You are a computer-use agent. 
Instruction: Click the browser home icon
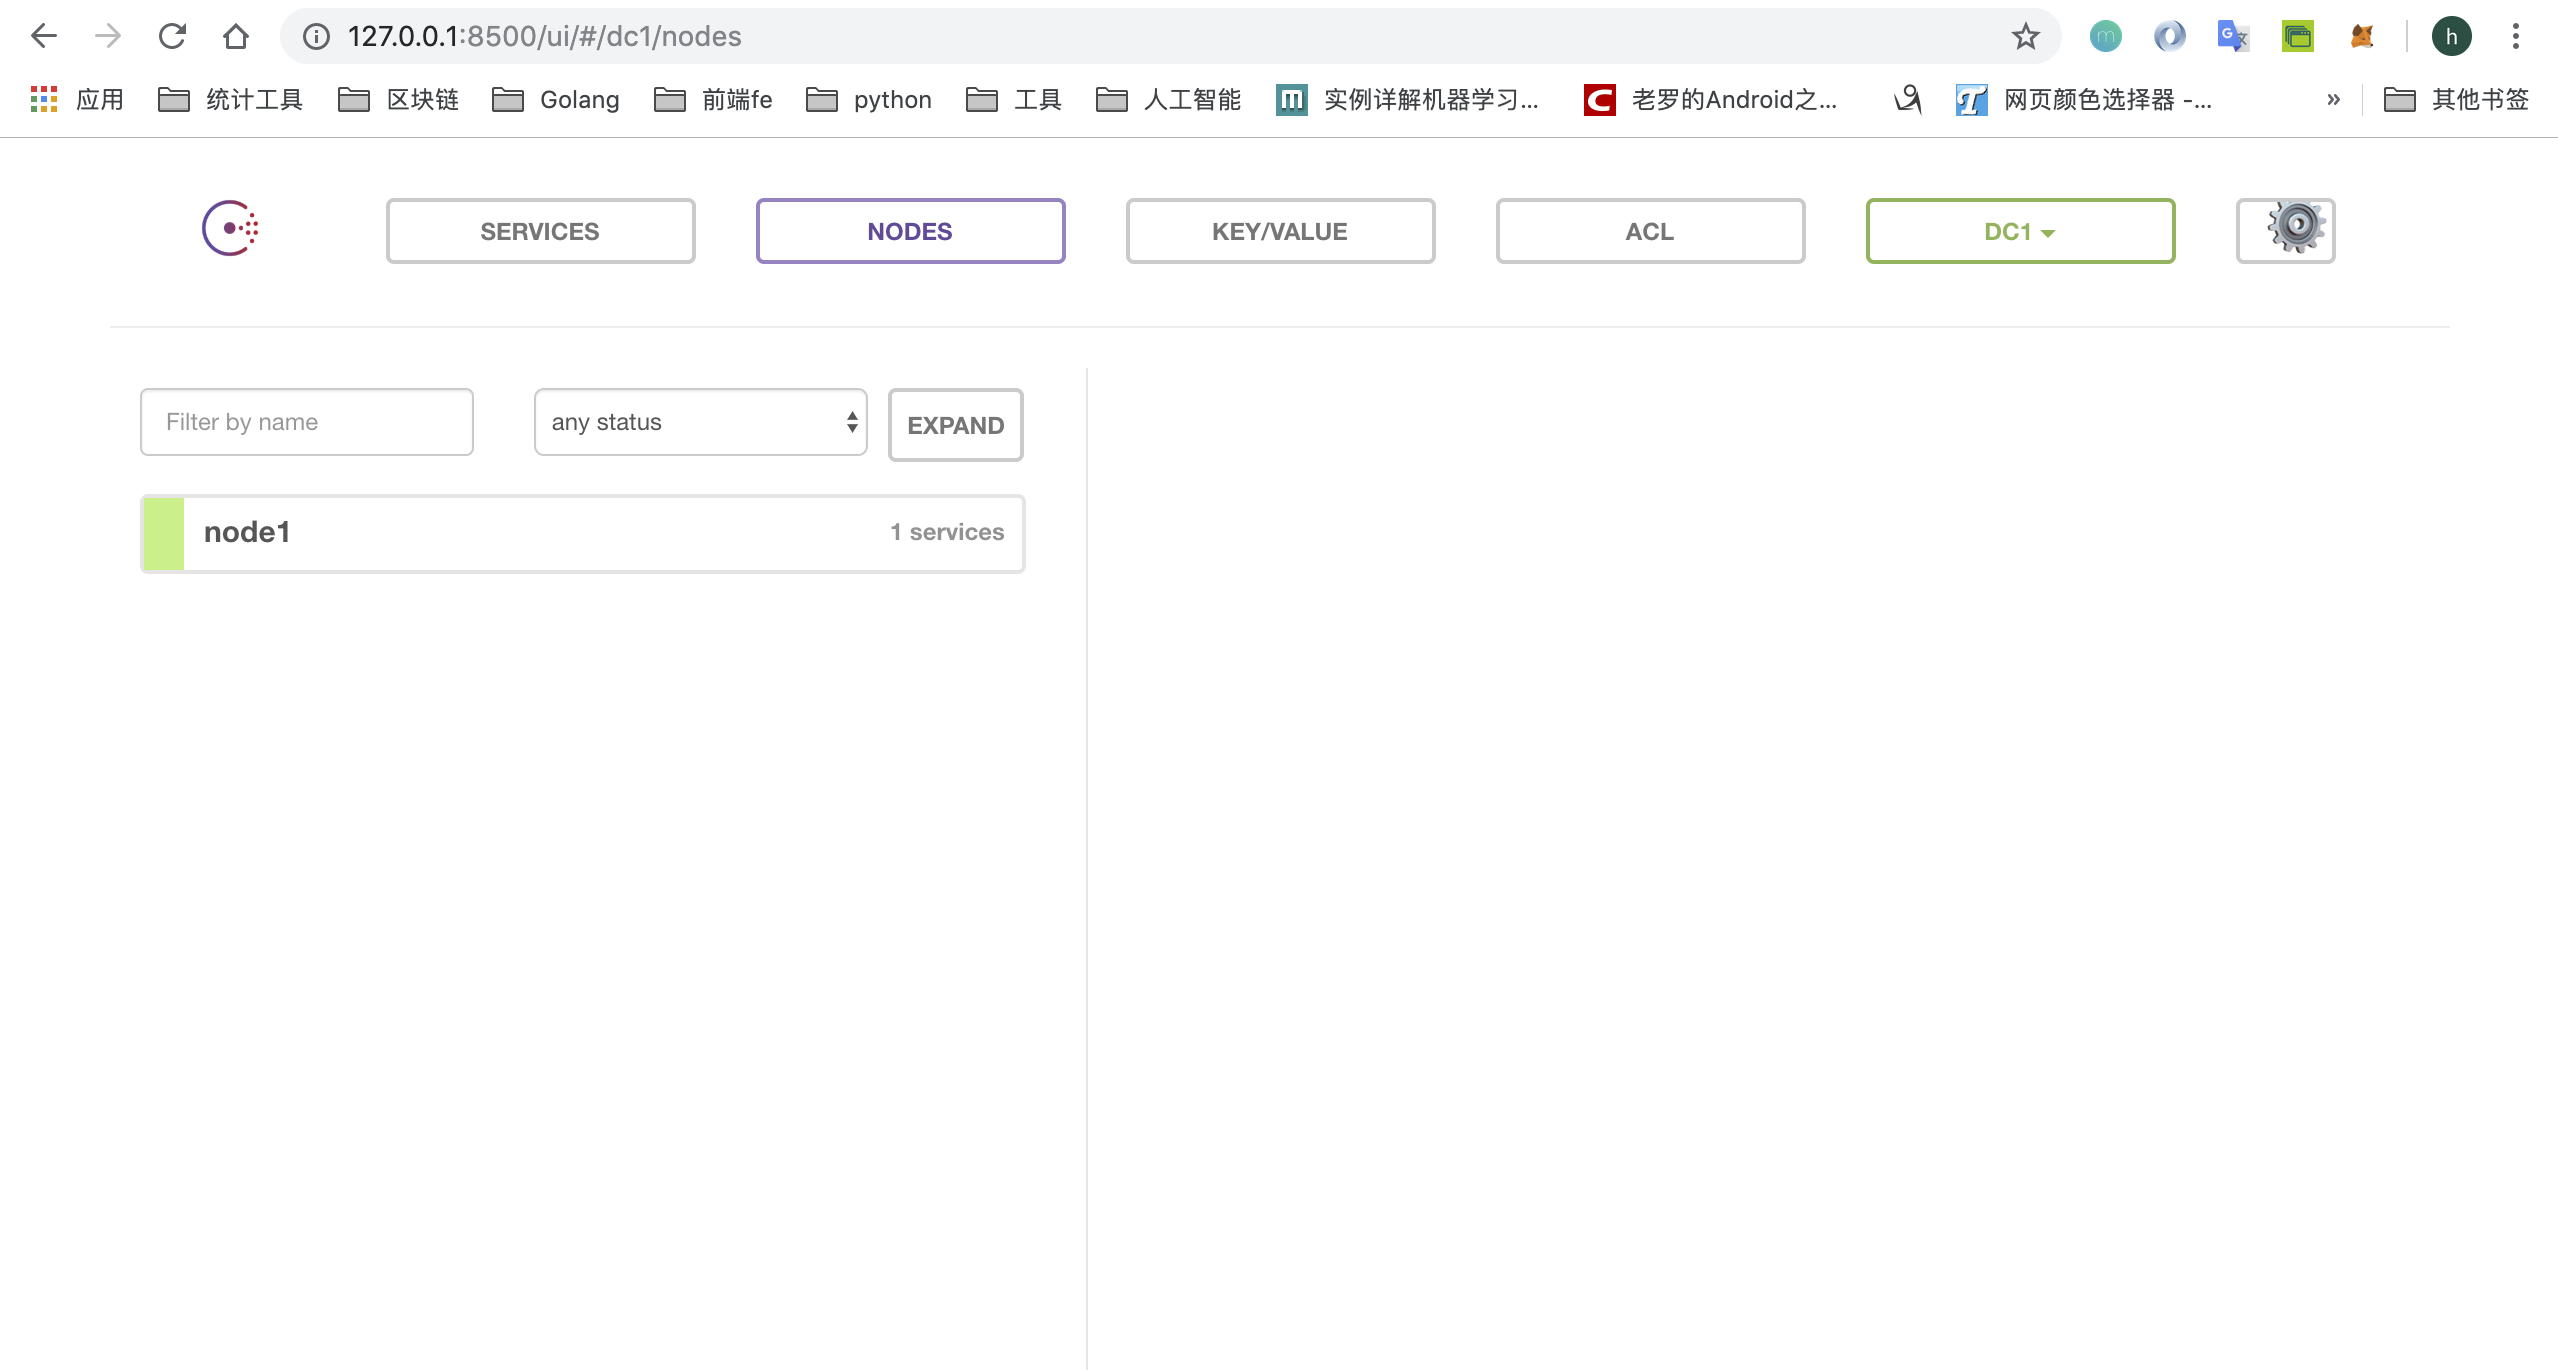pos(236,37)
